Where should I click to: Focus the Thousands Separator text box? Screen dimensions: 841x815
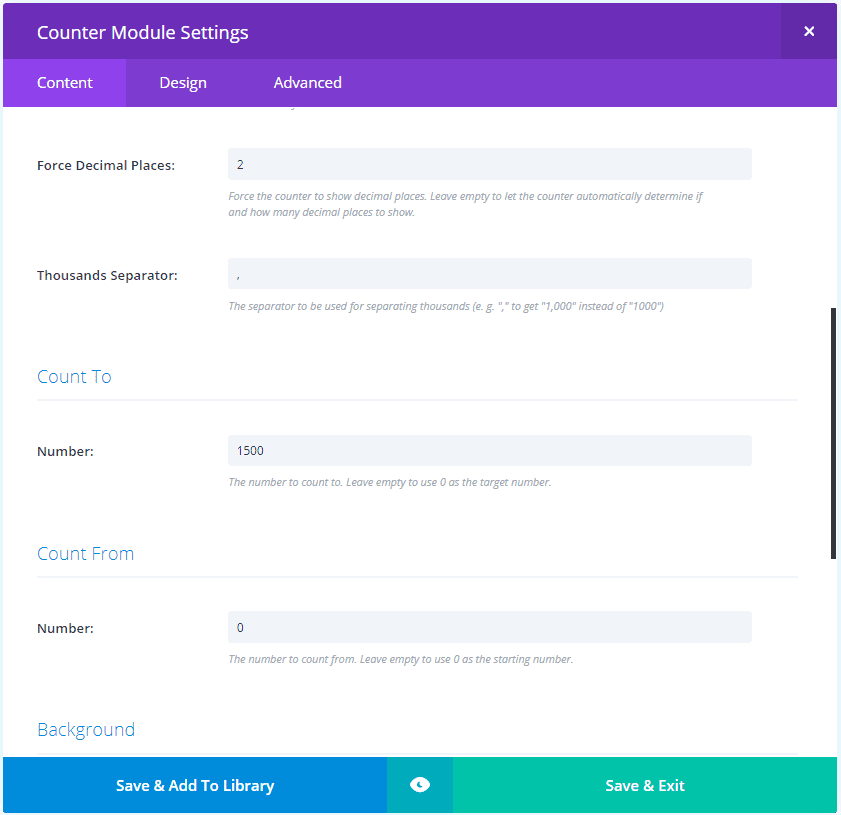point(489,274)
